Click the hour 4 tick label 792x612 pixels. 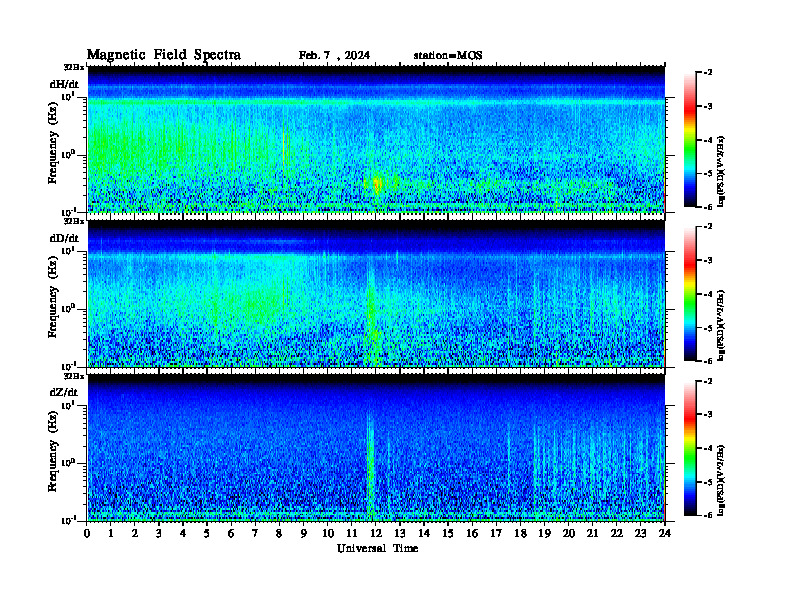click(x=183, y=534)
